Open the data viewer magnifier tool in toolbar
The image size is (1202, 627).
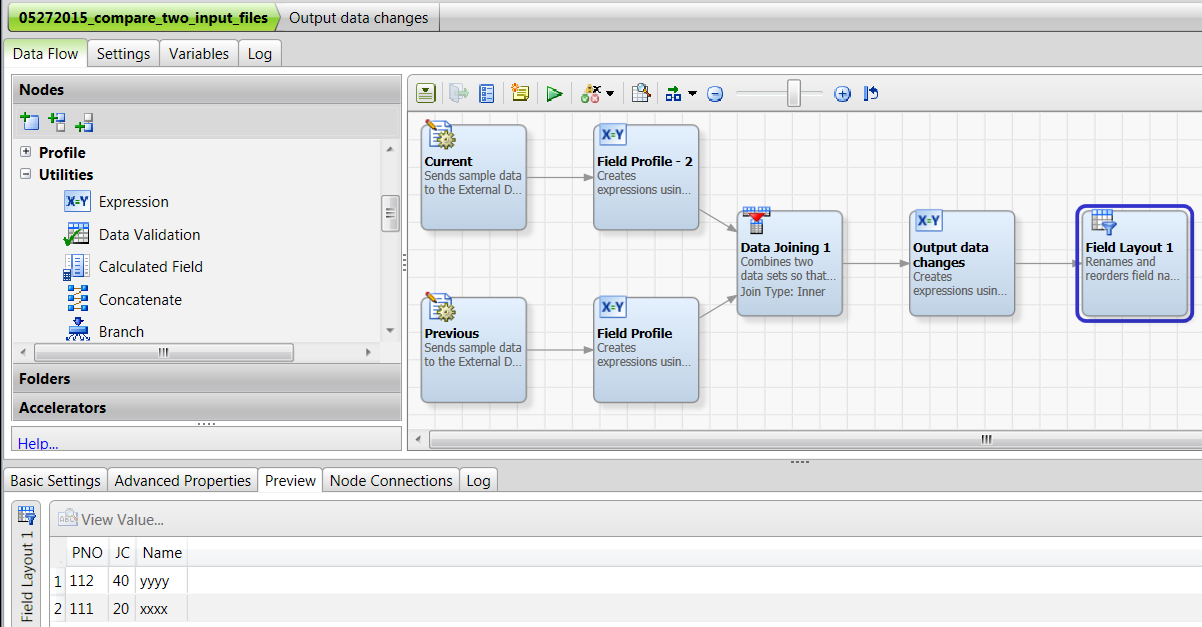pyautogui.click(x=640, y=92)
